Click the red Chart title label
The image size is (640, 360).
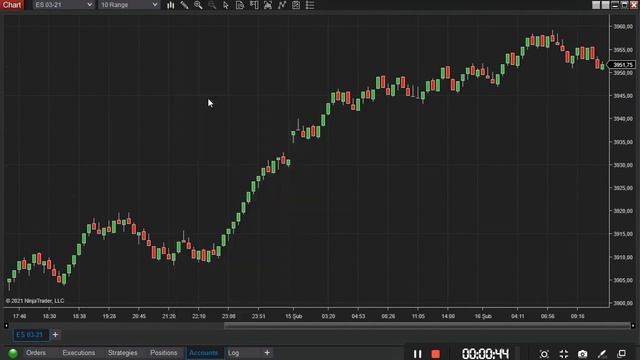[12, 5]
